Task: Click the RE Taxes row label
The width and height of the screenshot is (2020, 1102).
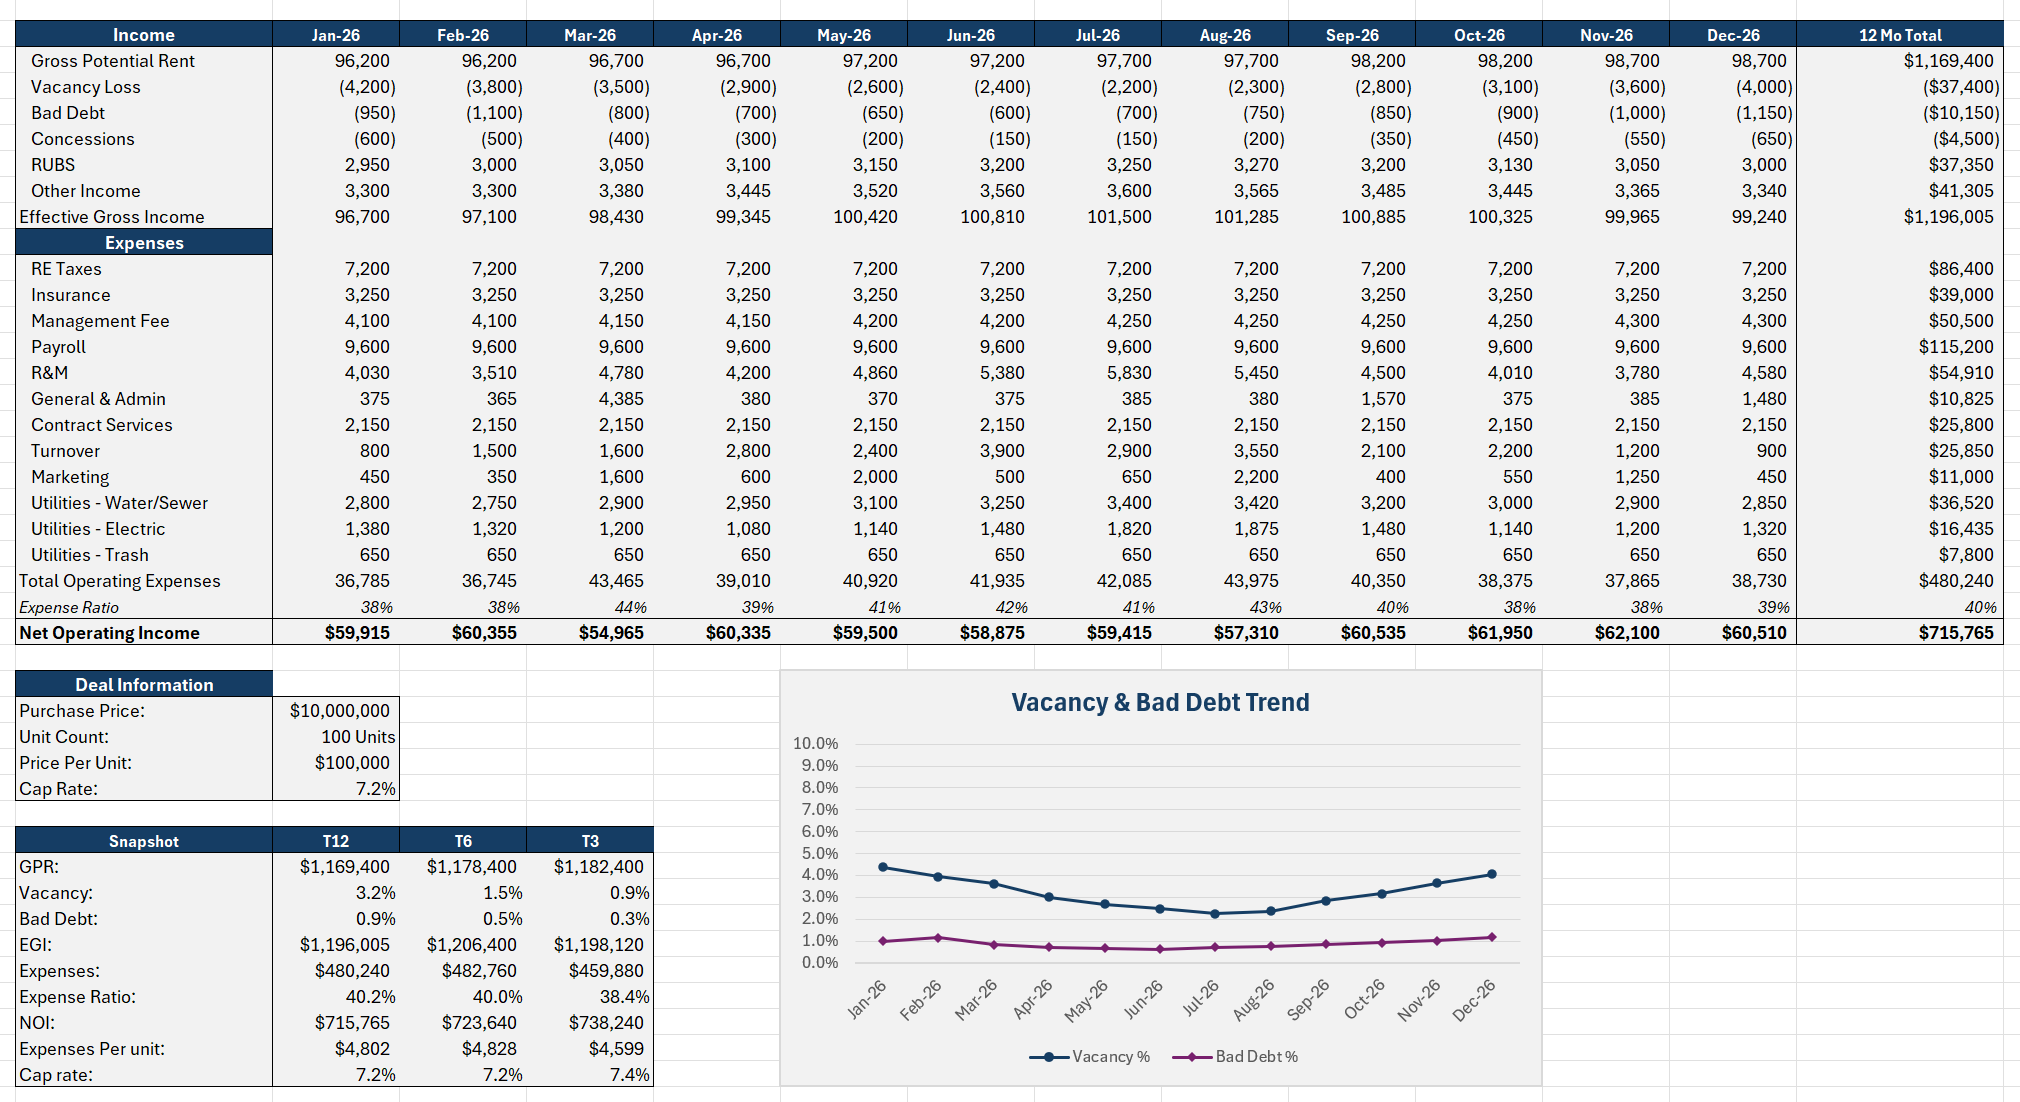Action: [66, 269]
